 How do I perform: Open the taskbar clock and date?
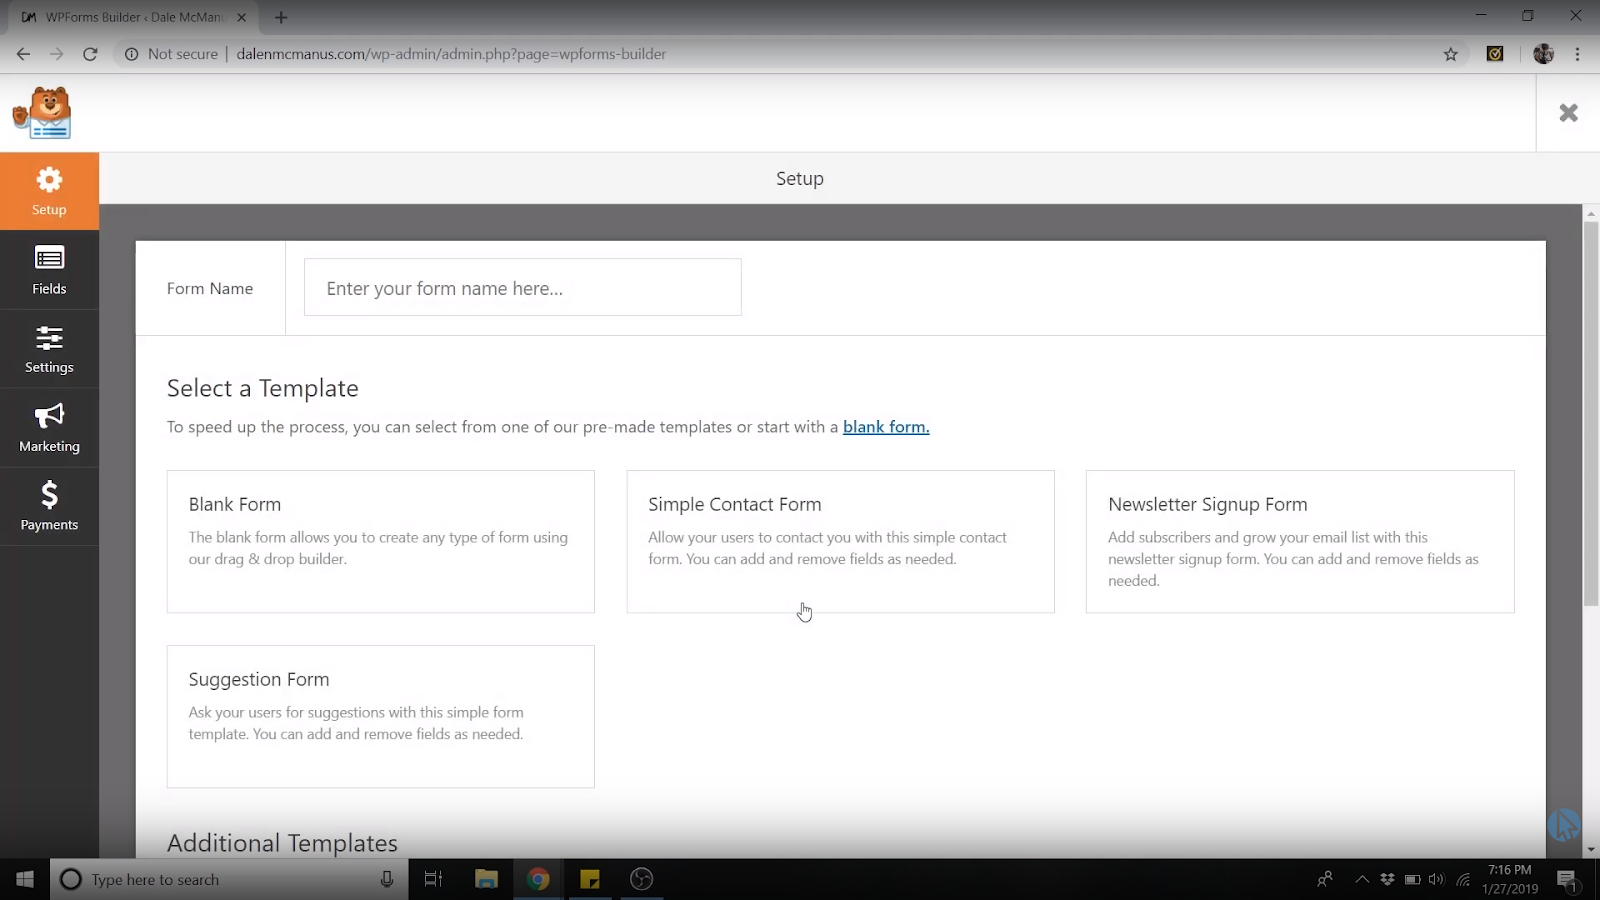(1510, 879)
